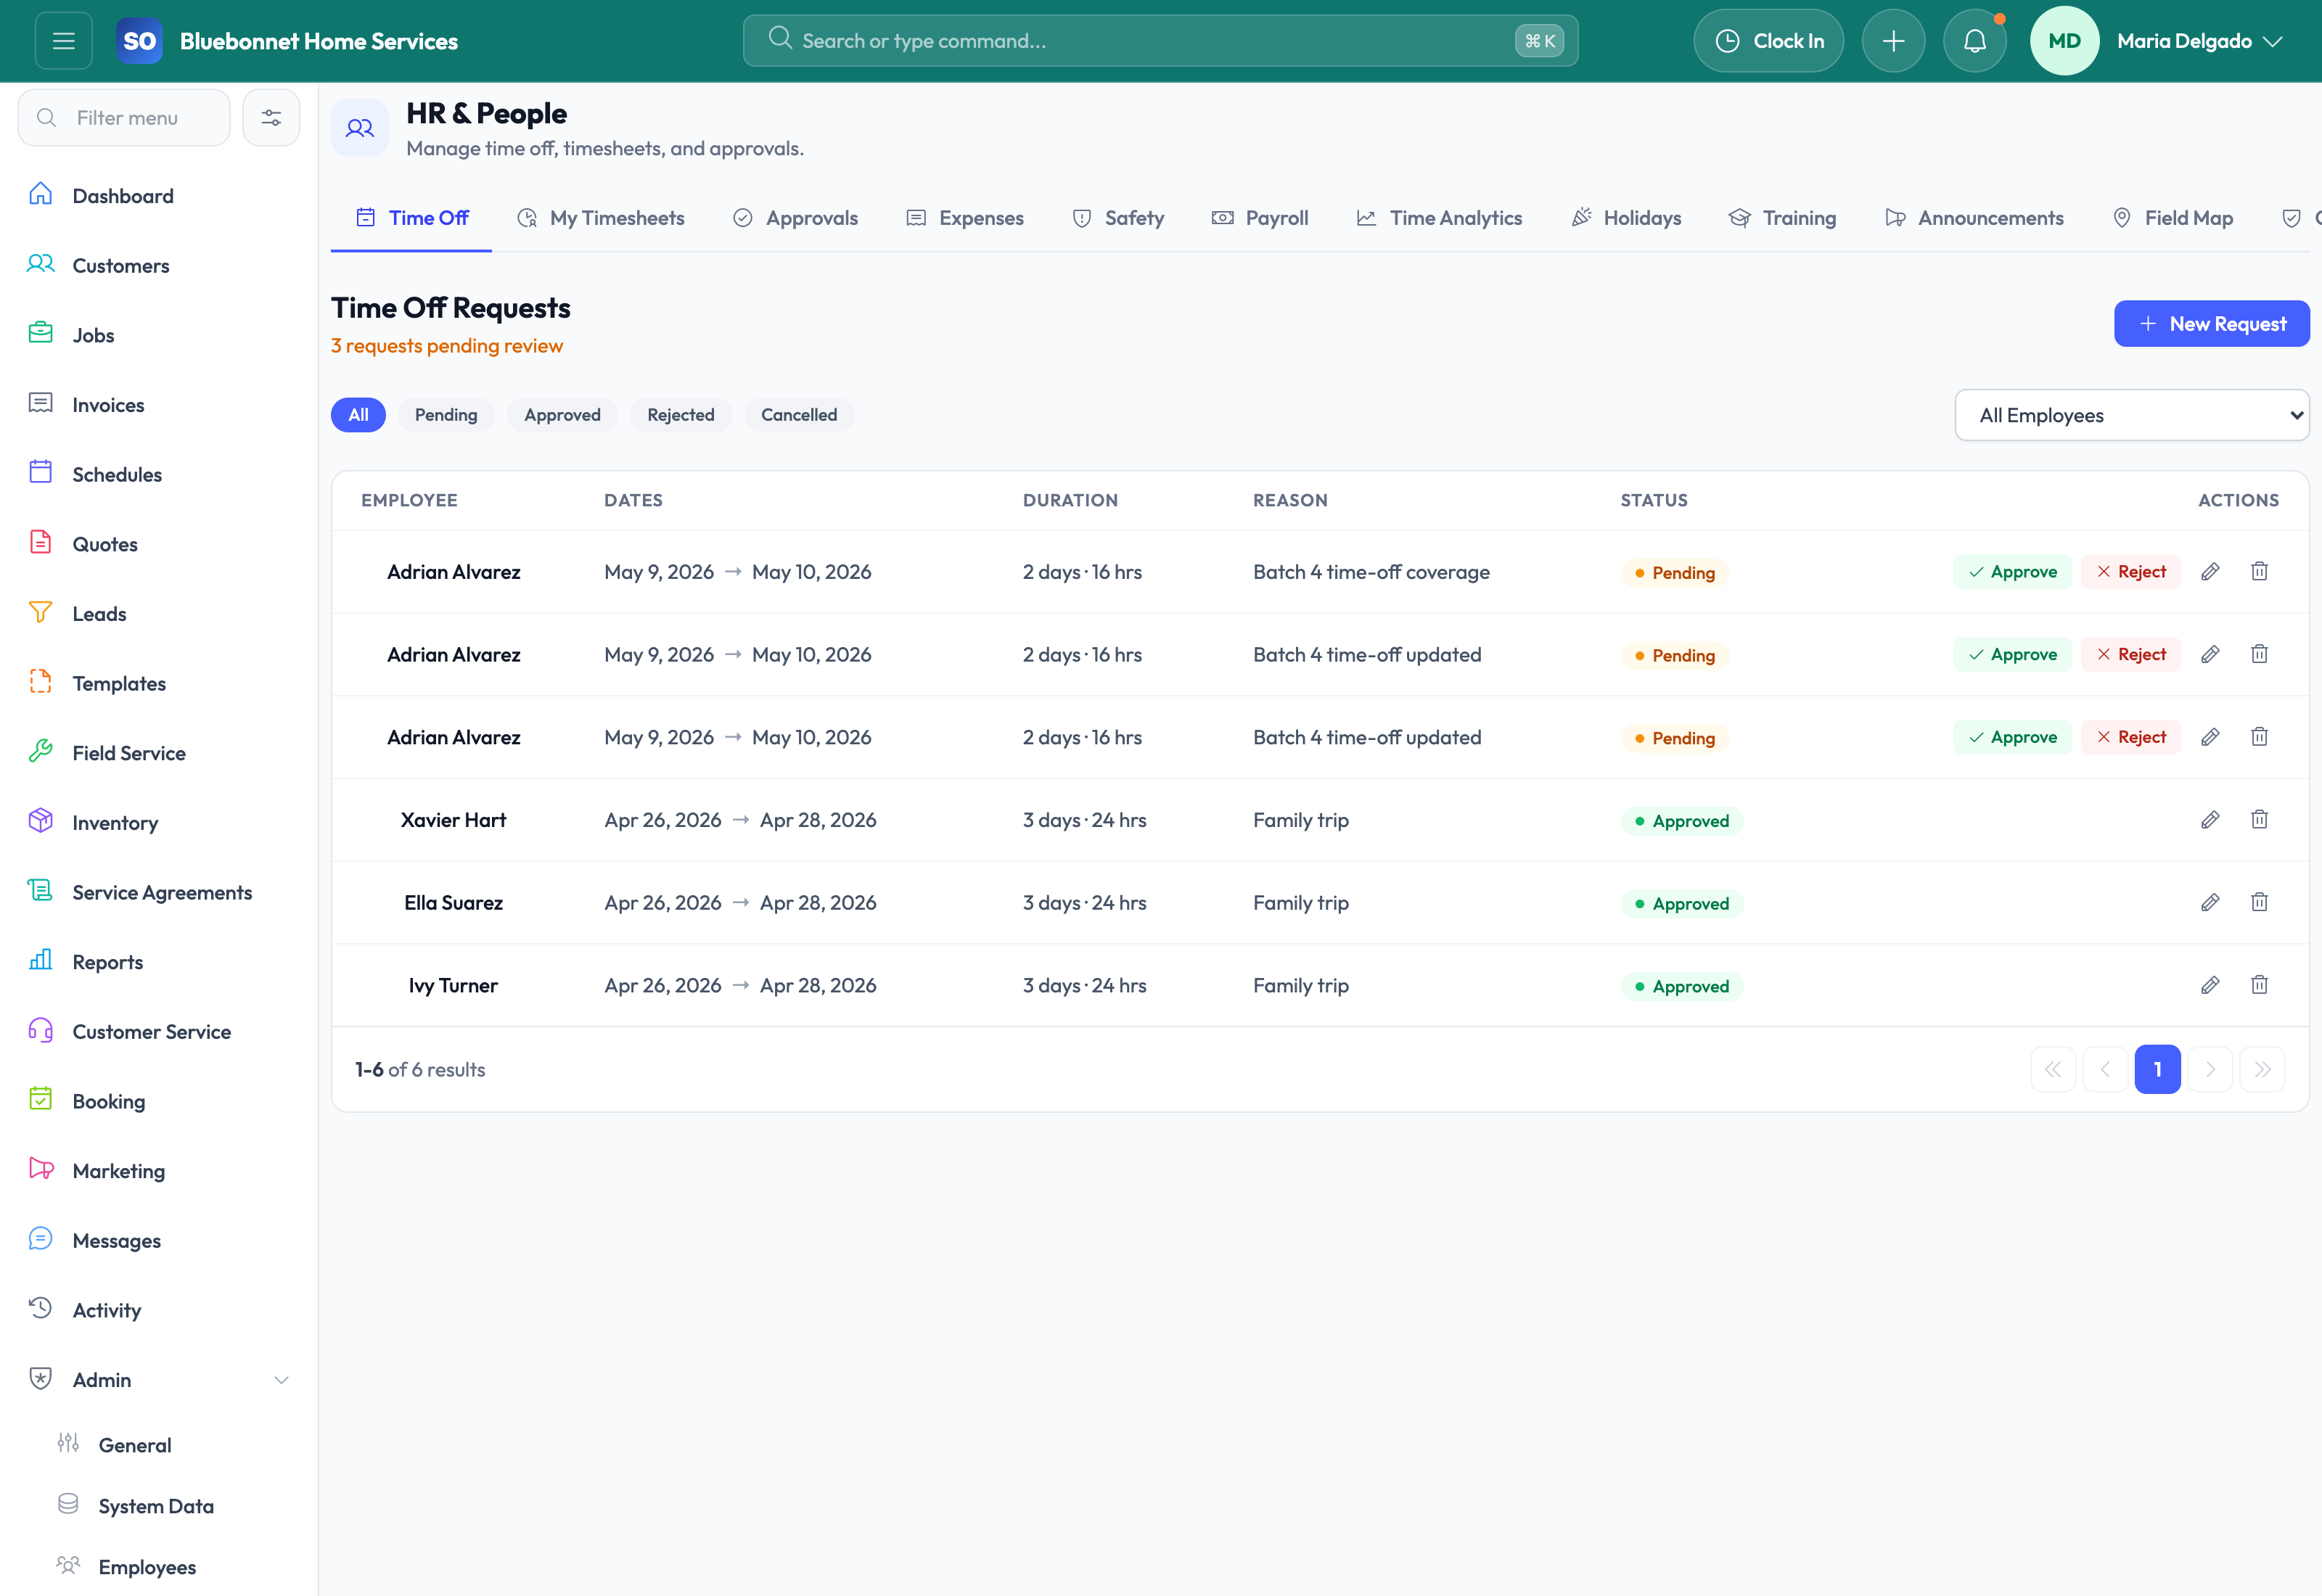This screenshot has width=2322, height=1596.
Task: Filter requests by Pending status
Action: click(x=446, y=415)
